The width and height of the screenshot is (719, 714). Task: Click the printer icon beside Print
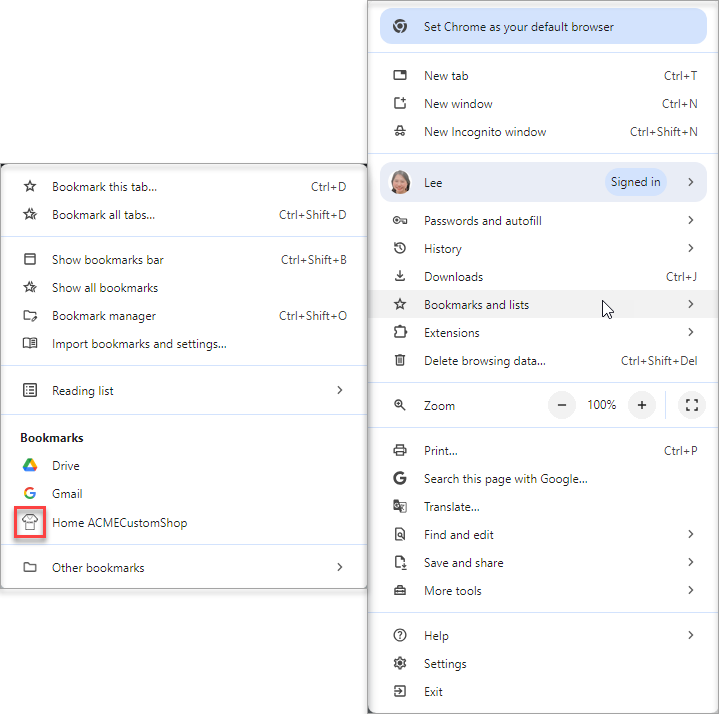coord(400,451)
